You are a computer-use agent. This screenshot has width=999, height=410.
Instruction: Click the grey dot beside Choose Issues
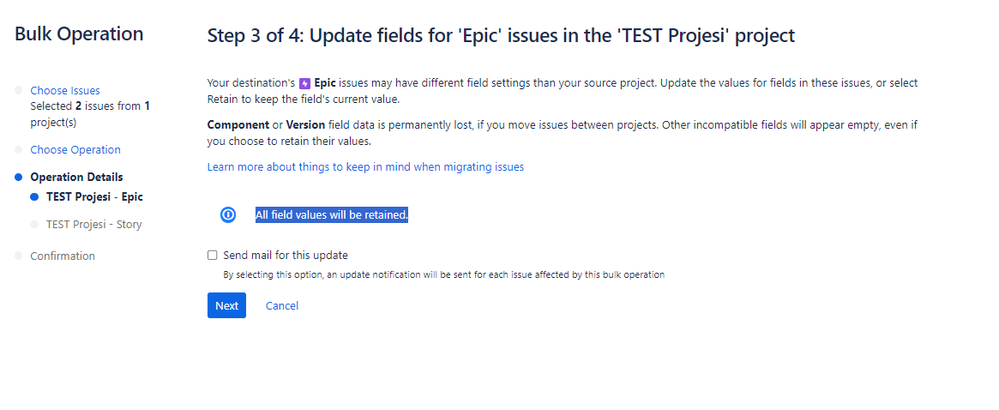[18, 90]
